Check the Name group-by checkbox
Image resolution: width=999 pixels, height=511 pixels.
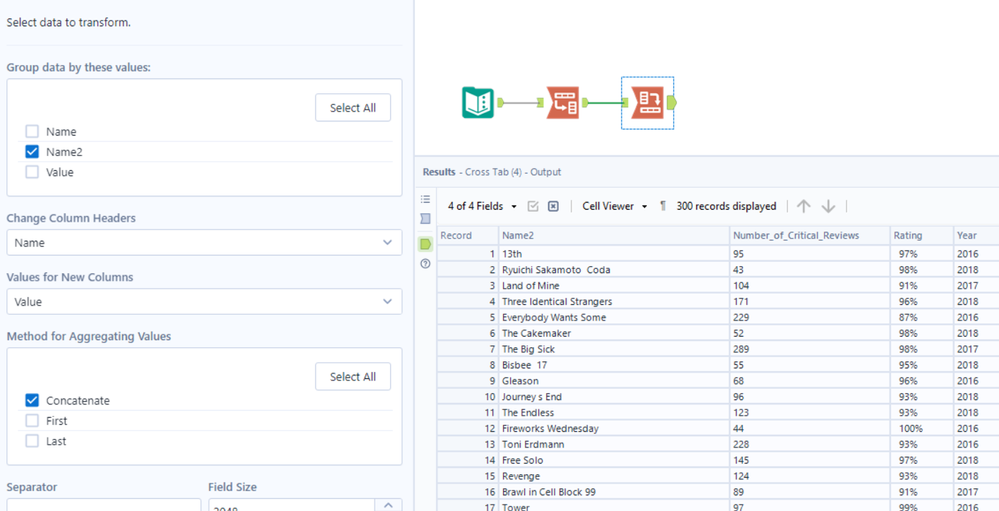click(32, 132)
